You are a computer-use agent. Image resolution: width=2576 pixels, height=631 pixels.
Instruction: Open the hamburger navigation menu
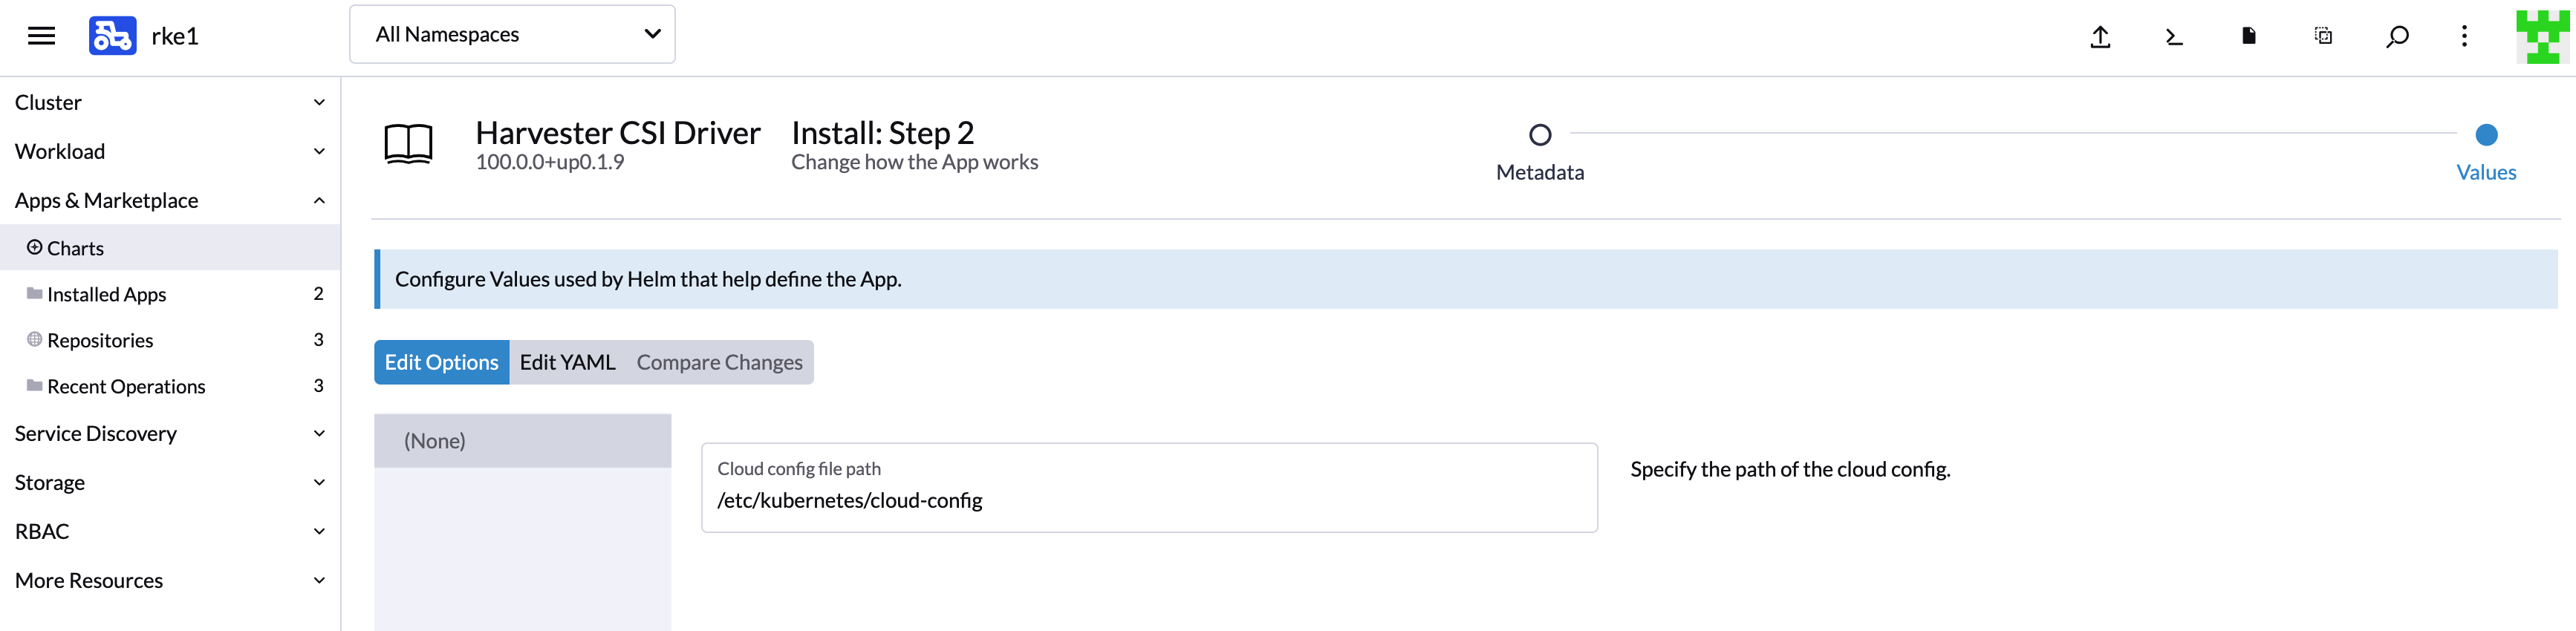point(41,36)
